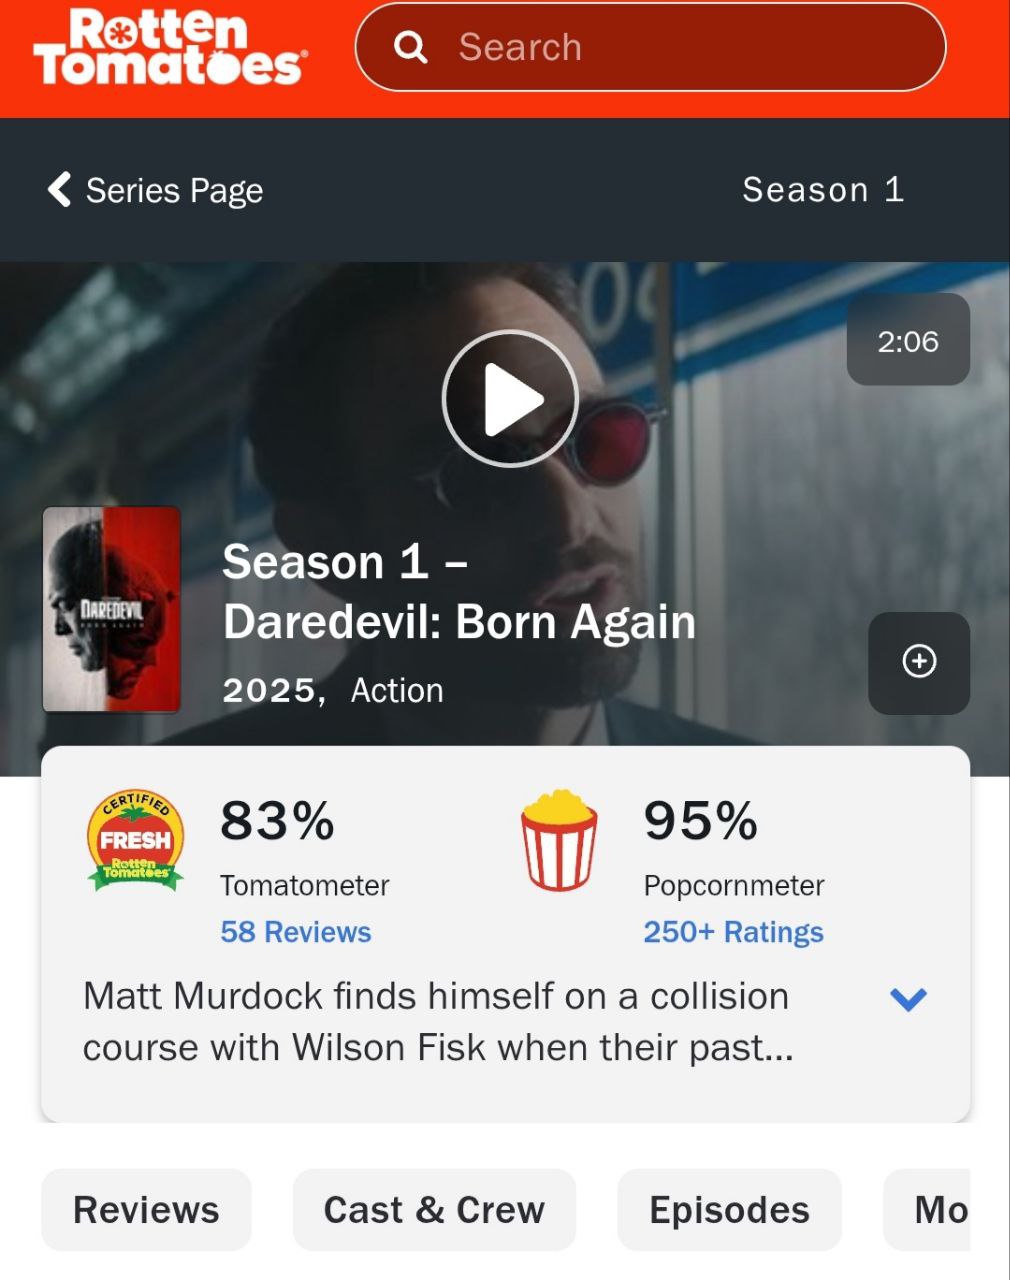Image resolution: width=1010 pixels, height=1280 pixels.
Task: Open the 250+ Ratings link
Action: tap(733, 932)
